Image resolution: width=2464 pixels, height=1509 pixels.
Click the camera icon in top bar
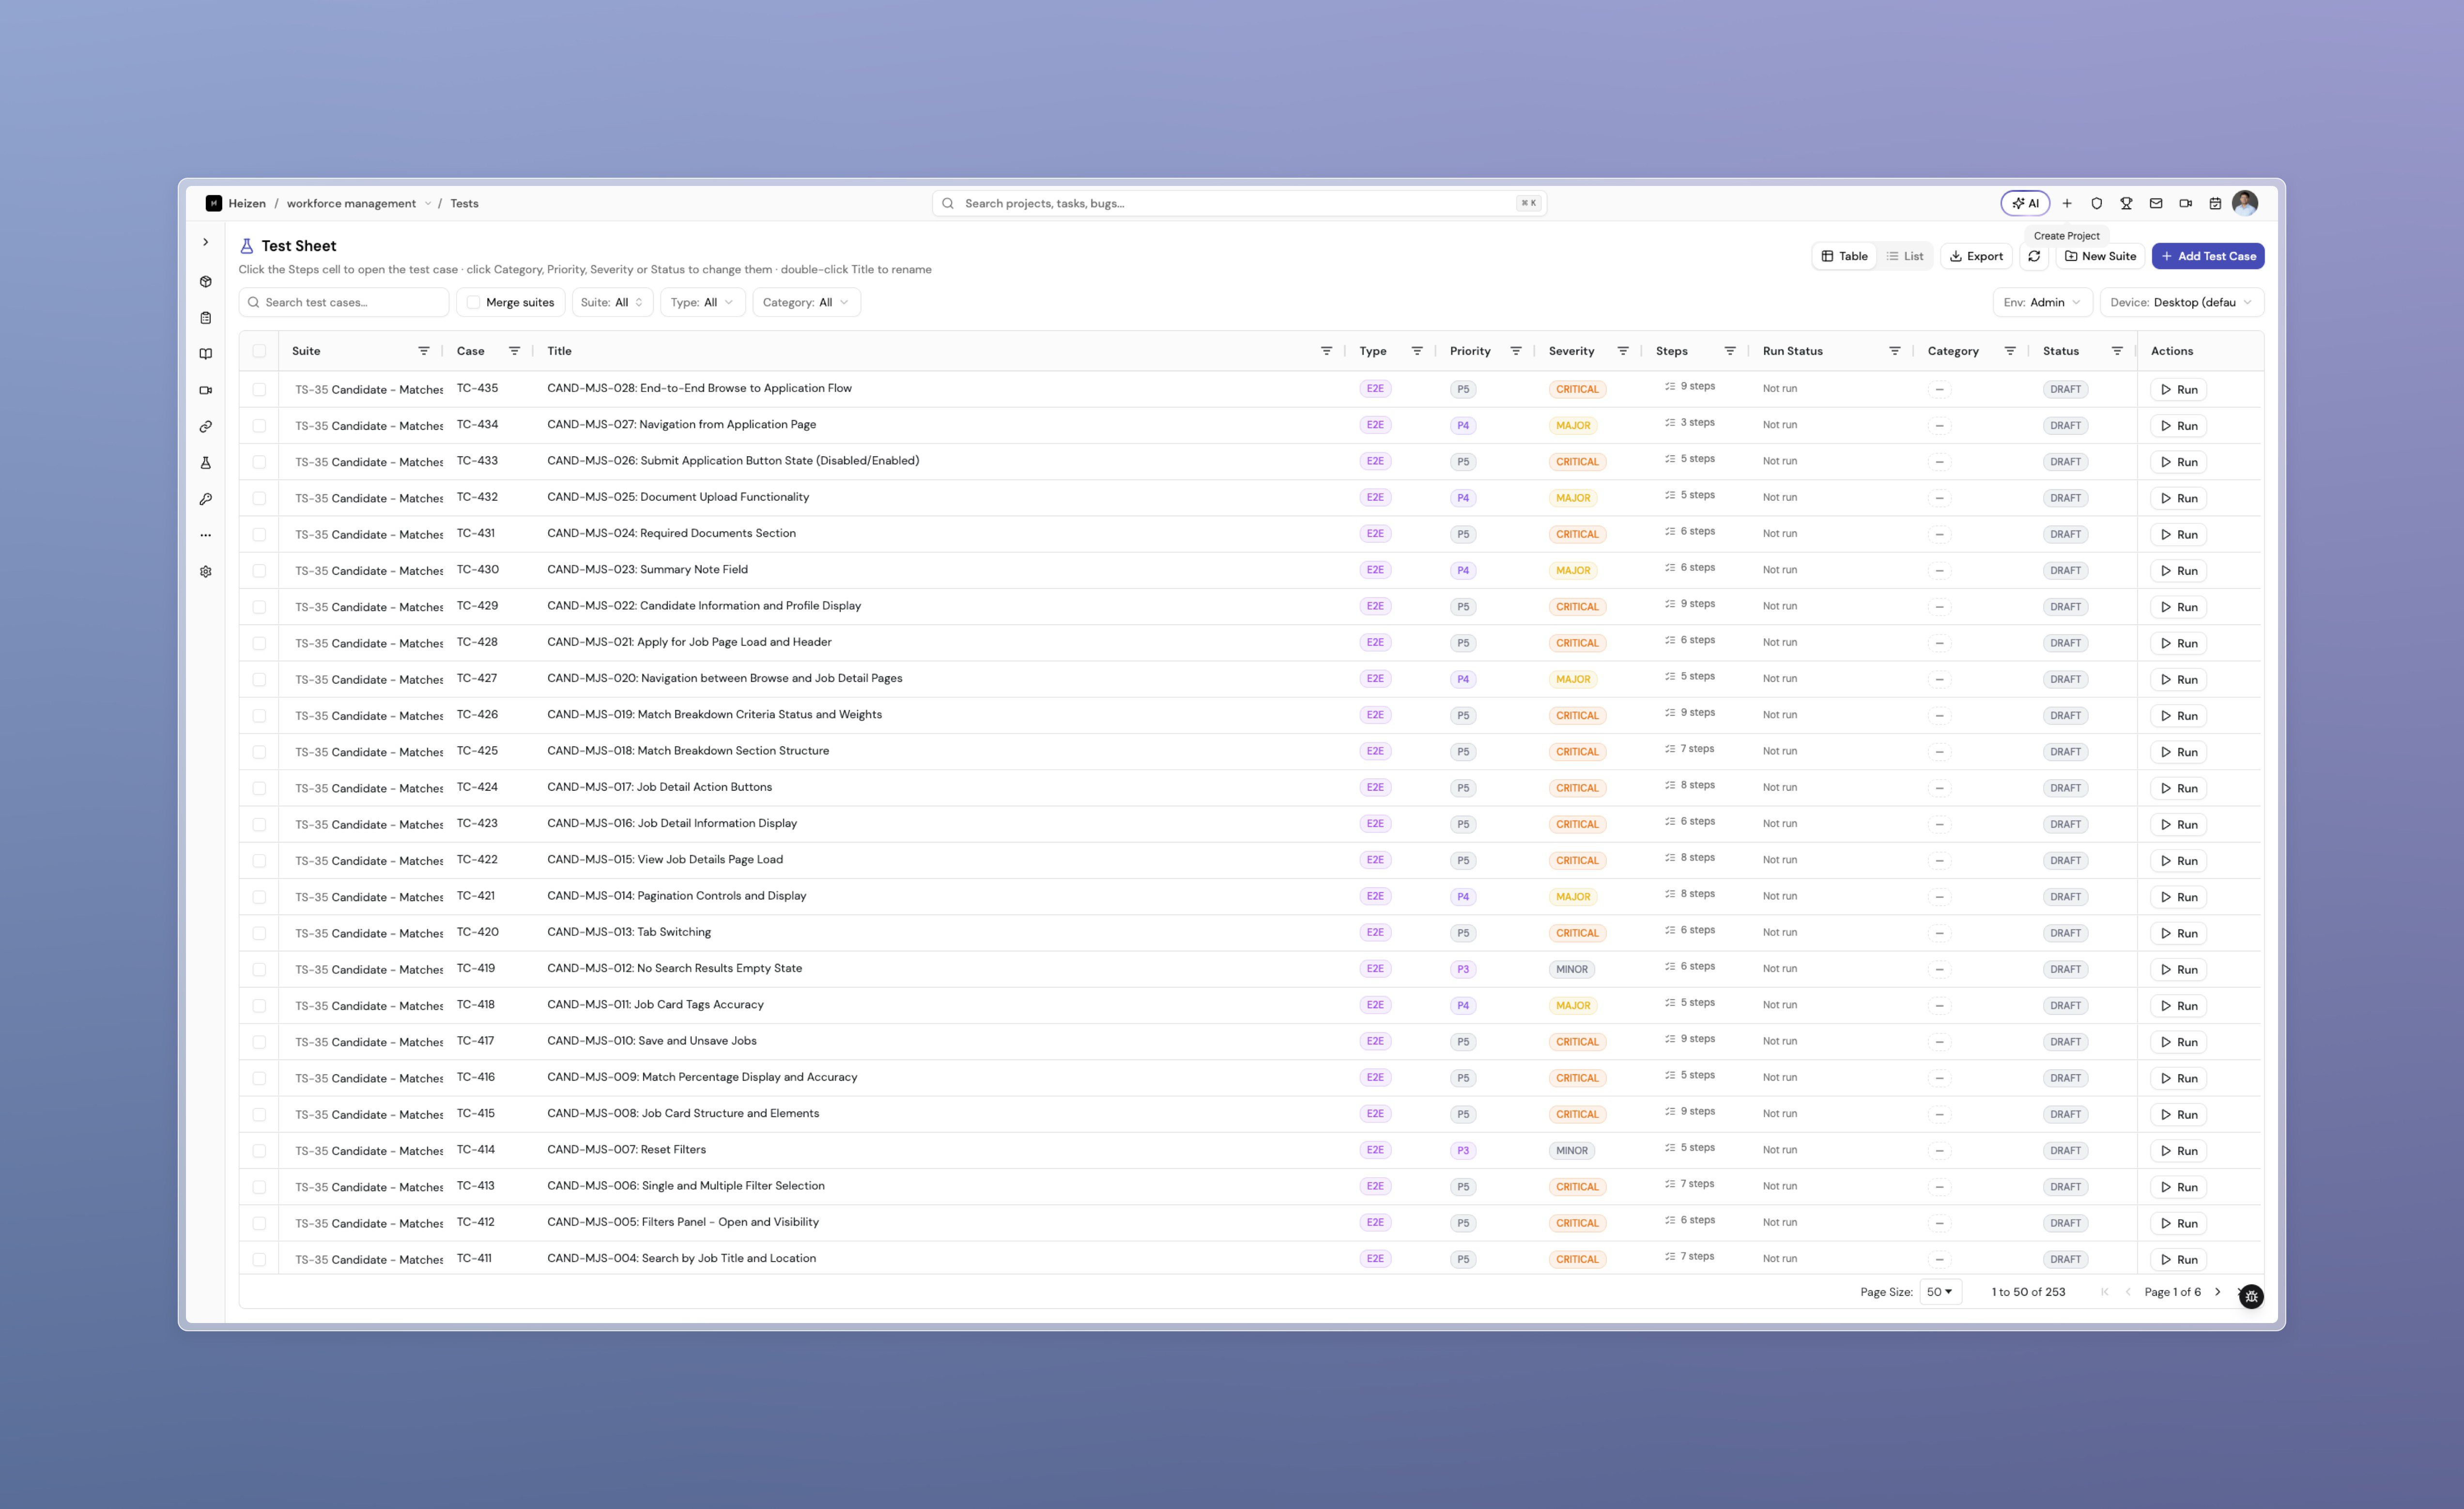(2186, 203)
